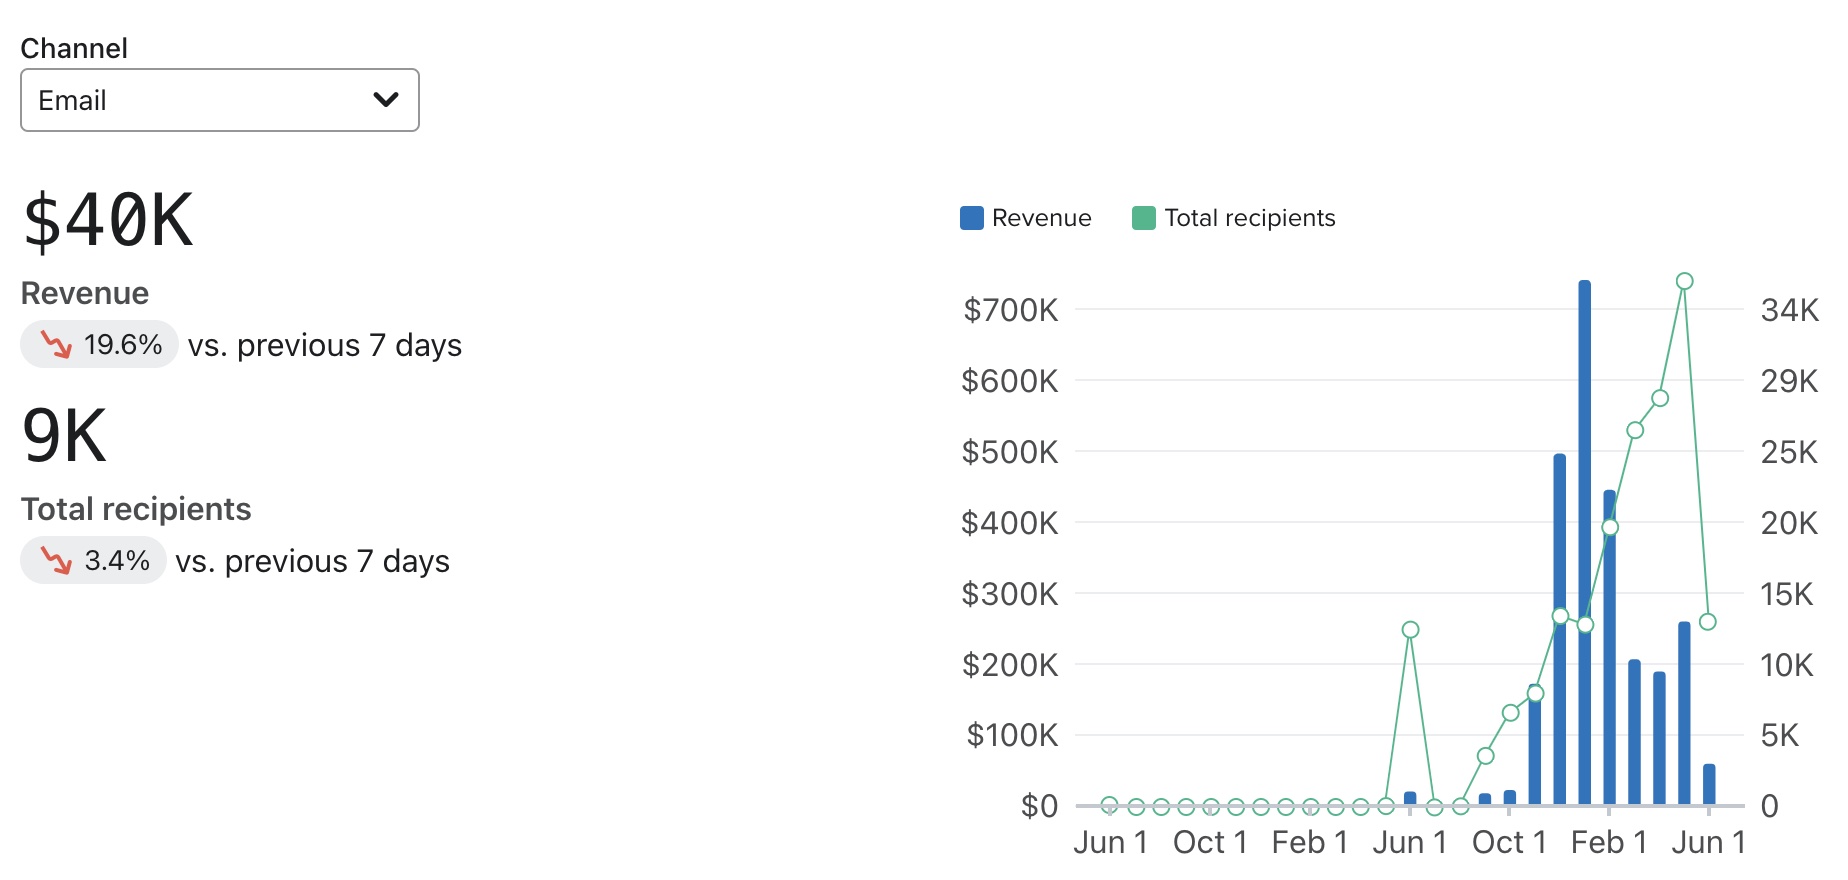This screenshot has height=880, width=1848.
Task: Click the rightmost Jun 1 x-axis label
Action: 1708,843
